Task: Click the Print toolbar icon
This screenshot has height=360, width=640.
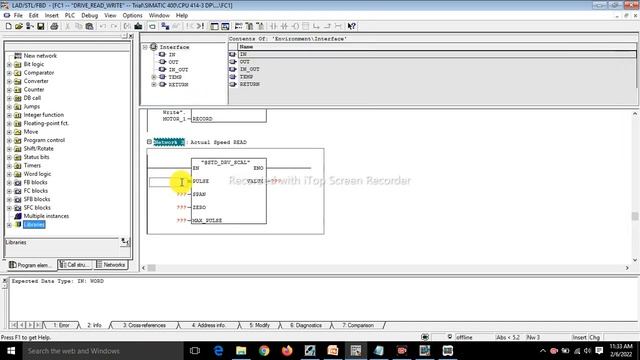Action: click(54, 26)
